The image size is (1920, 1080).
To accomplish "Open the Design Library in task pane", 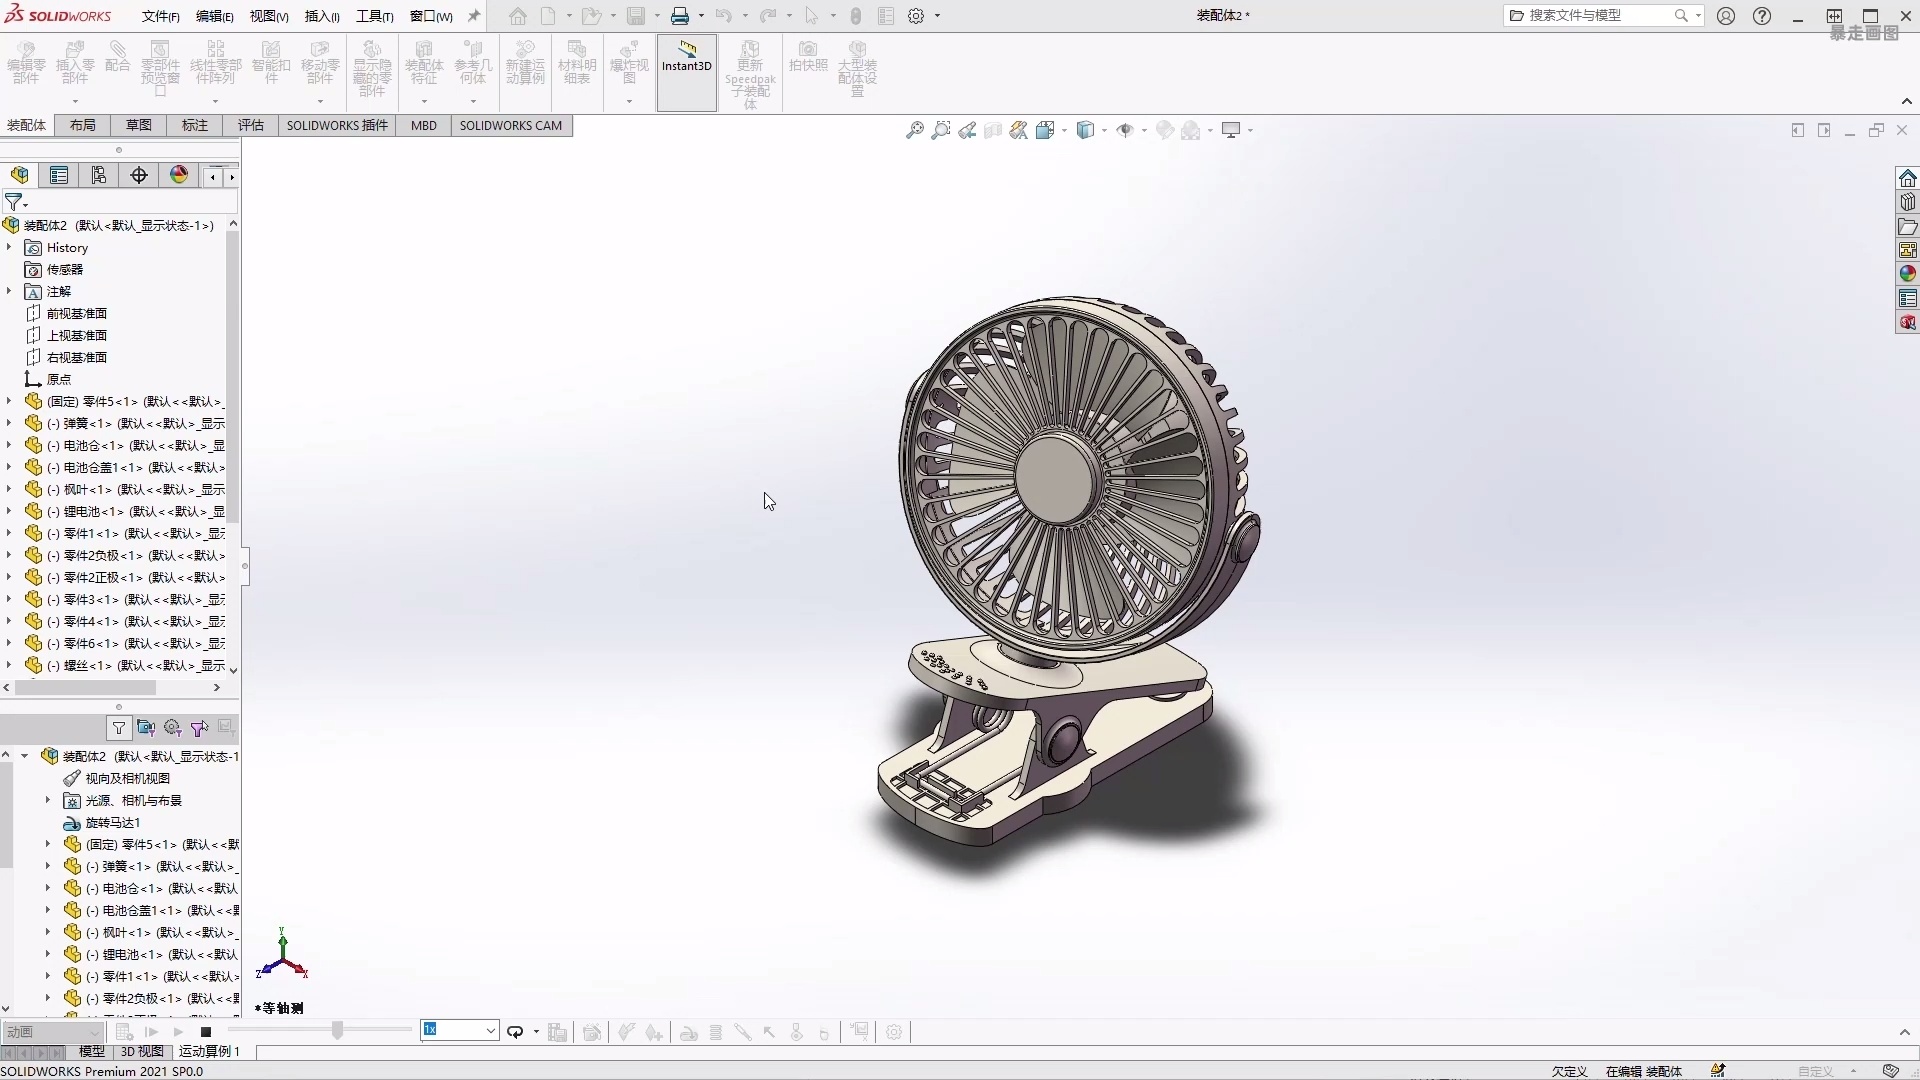I will (1908, 202).
